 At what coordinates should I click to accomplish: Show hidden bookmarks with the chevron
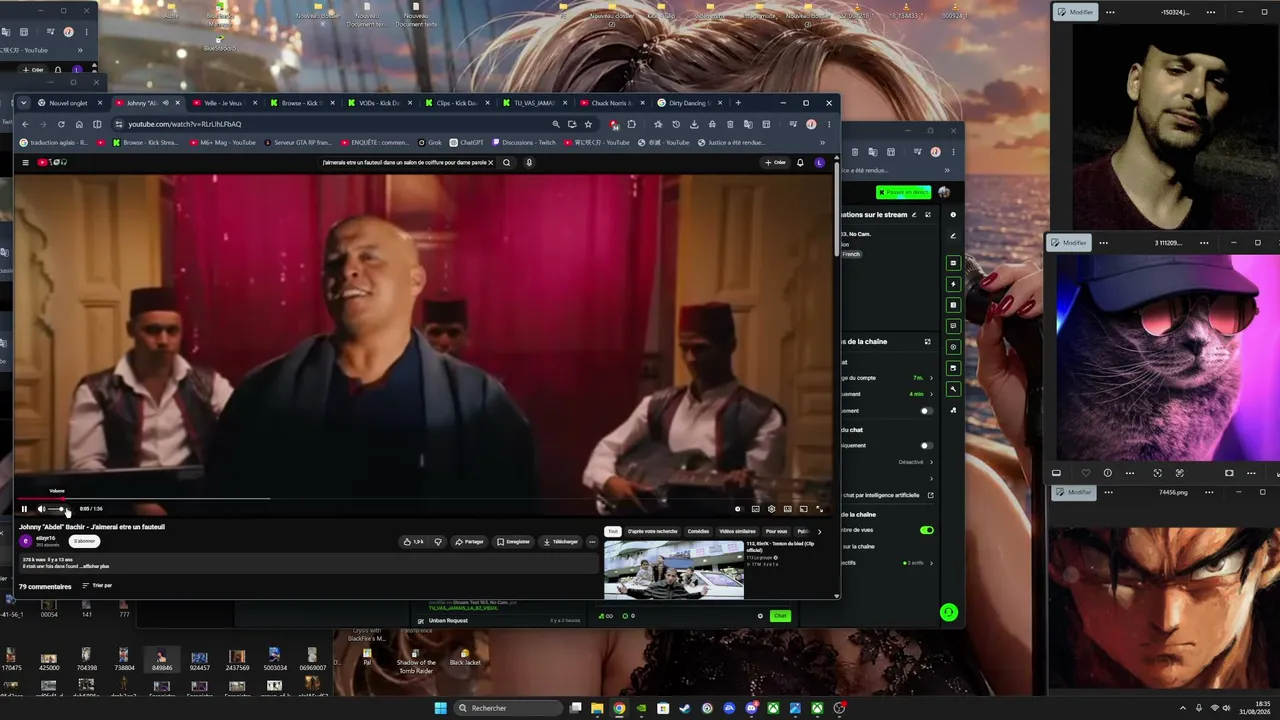coord(823,143)
